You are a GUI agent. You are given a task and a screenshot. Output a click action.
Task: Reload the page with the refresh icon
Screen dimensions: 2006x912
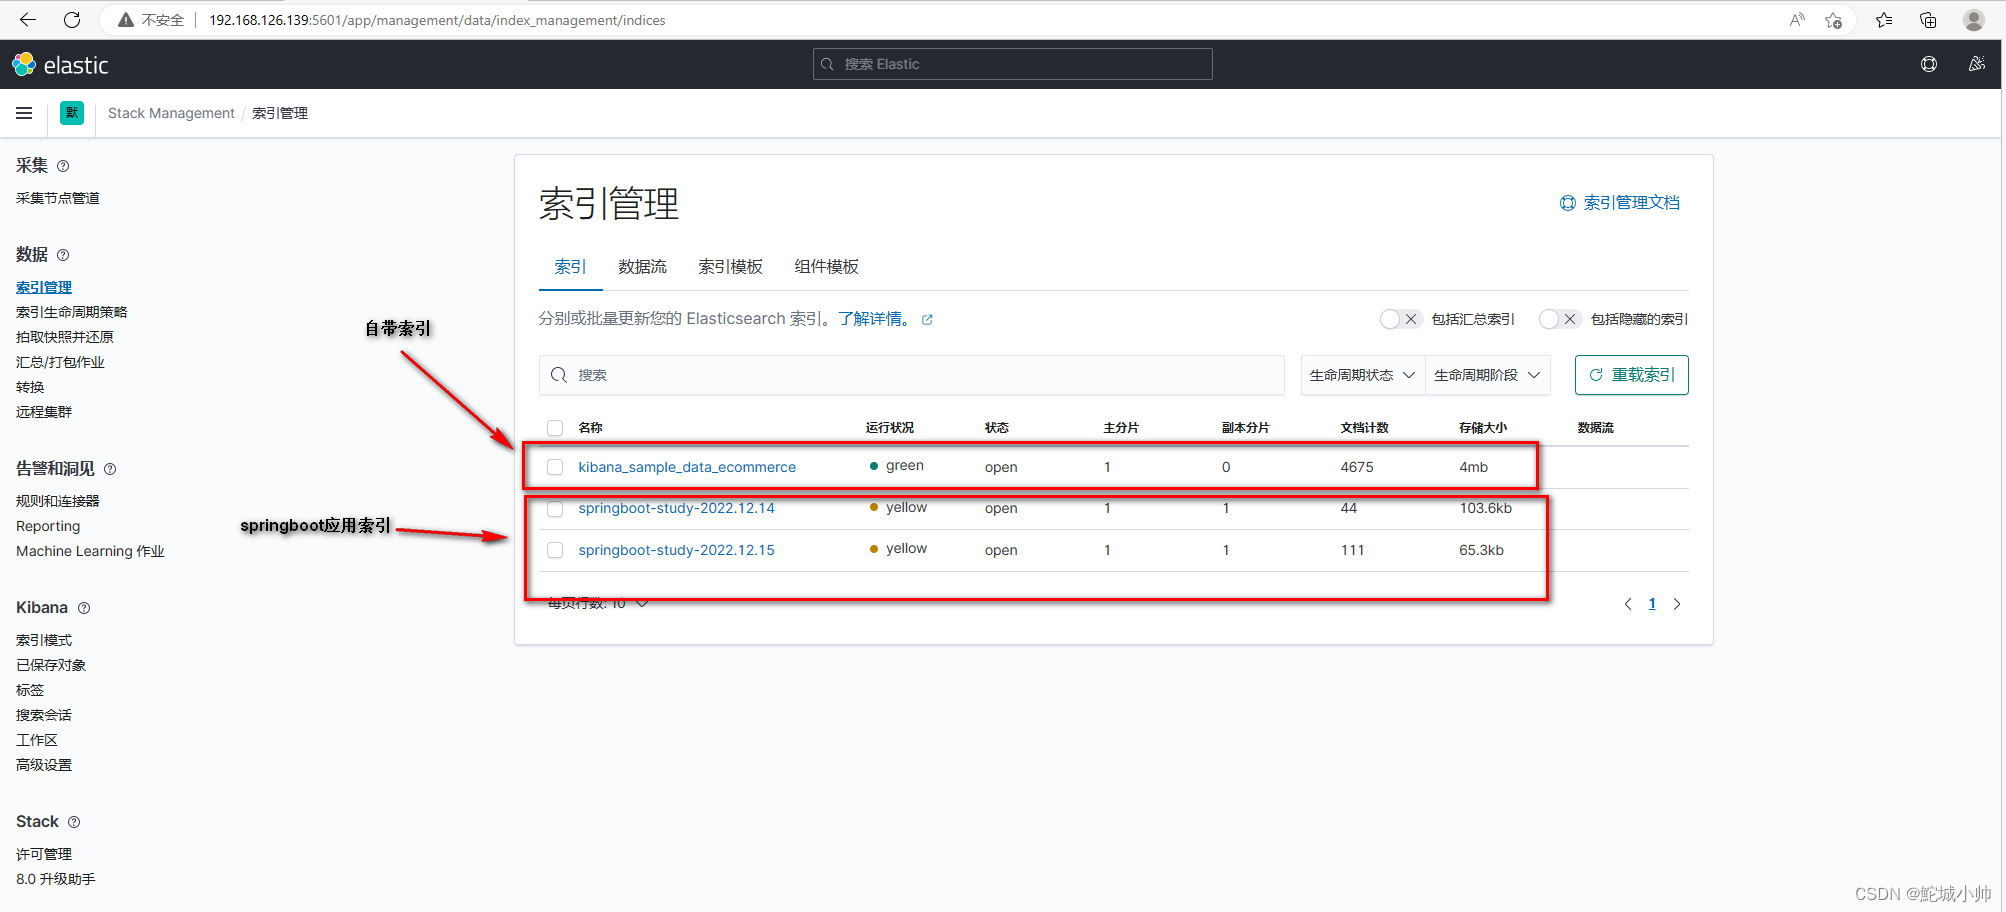tap(72, 20)
